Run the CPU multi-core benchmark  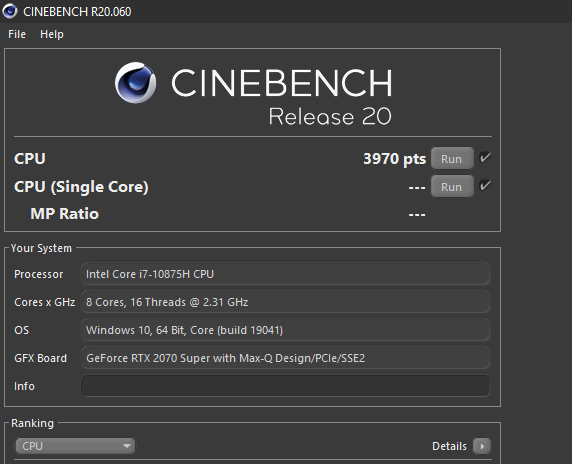tap(452, 159)
